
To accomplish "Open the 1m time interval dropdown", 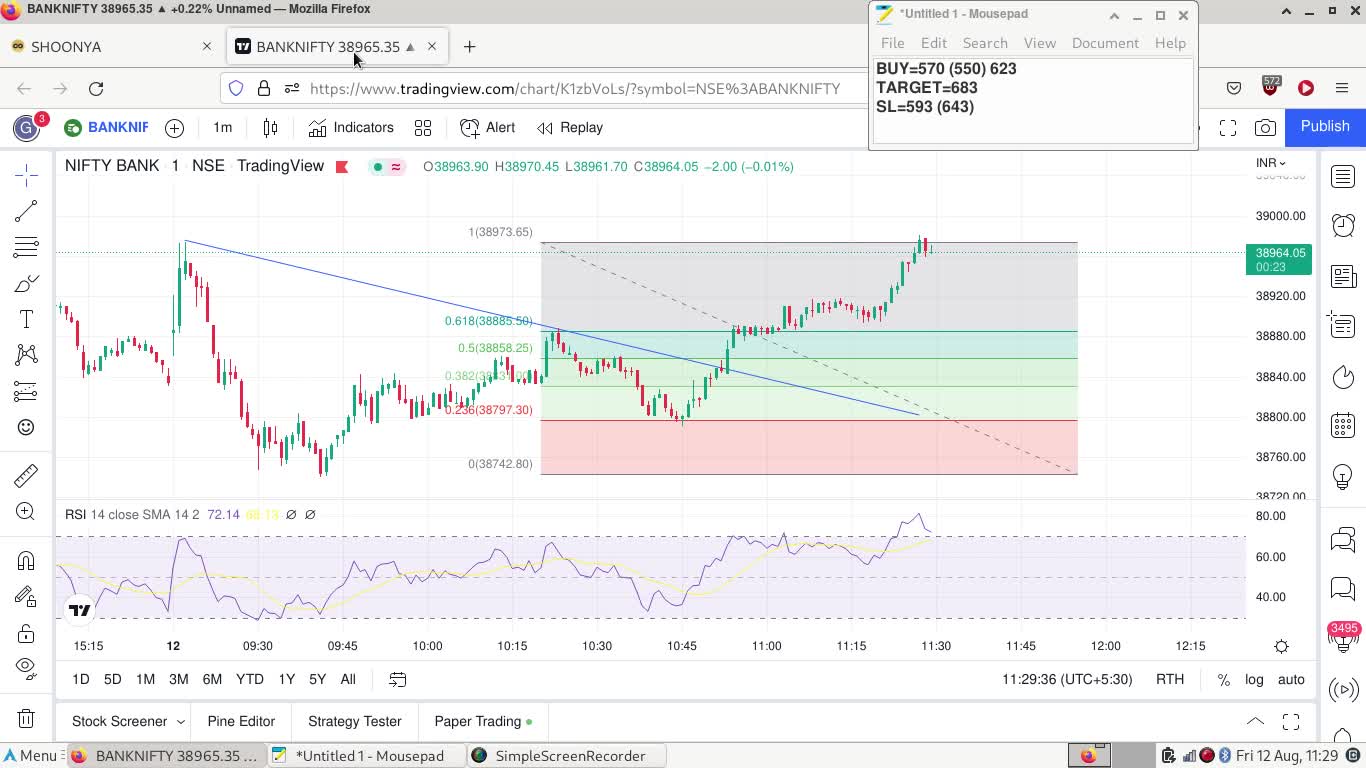I will click(222, 128).
